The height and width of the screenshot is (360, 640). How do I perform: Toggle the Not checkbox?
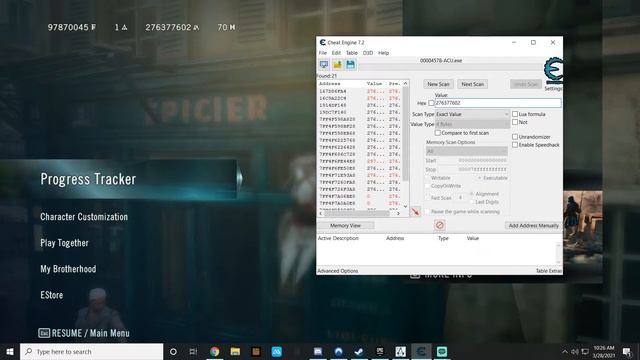(x=515, y=122)
